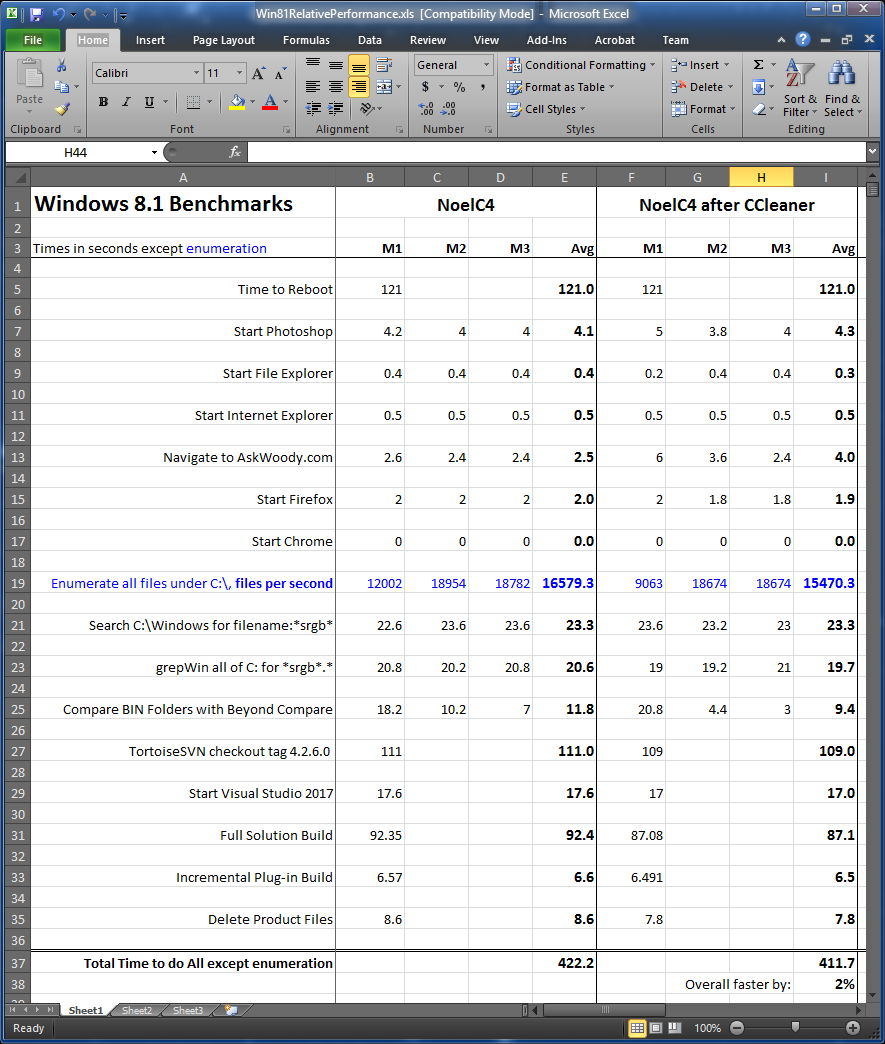Open the font size 11 dropdown
Viewport: 885px width, 1044px height.
point(239,73)
